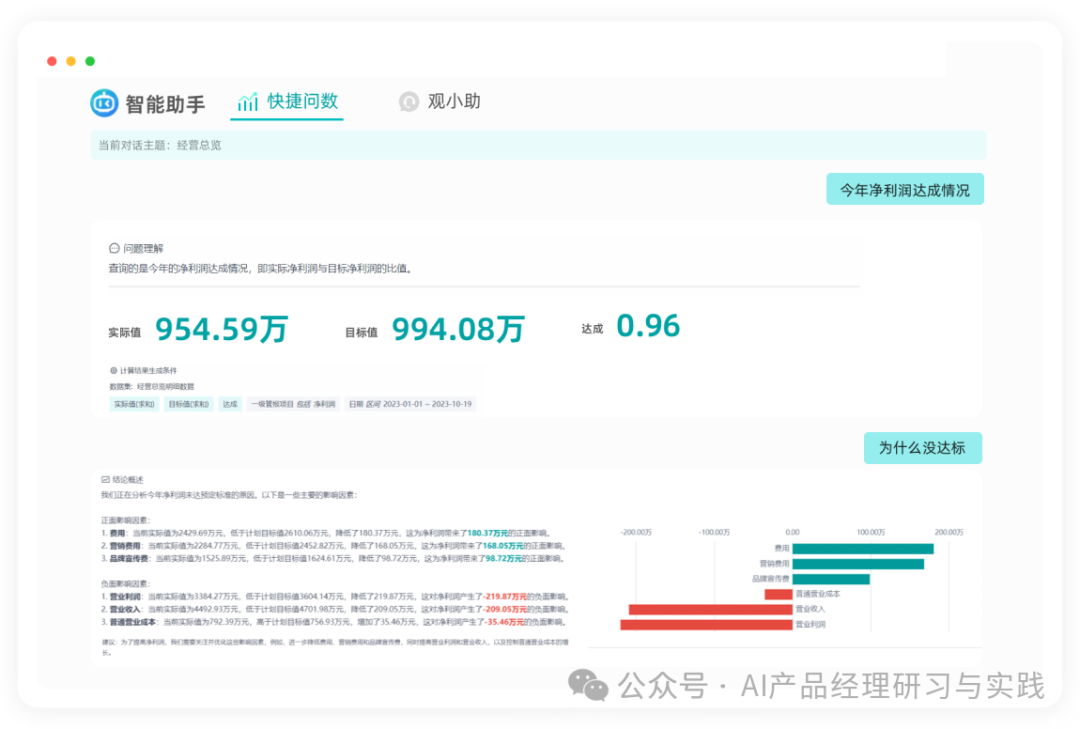Click the 今年净利润达成情况 question bubble

click(x=904, y=189)
